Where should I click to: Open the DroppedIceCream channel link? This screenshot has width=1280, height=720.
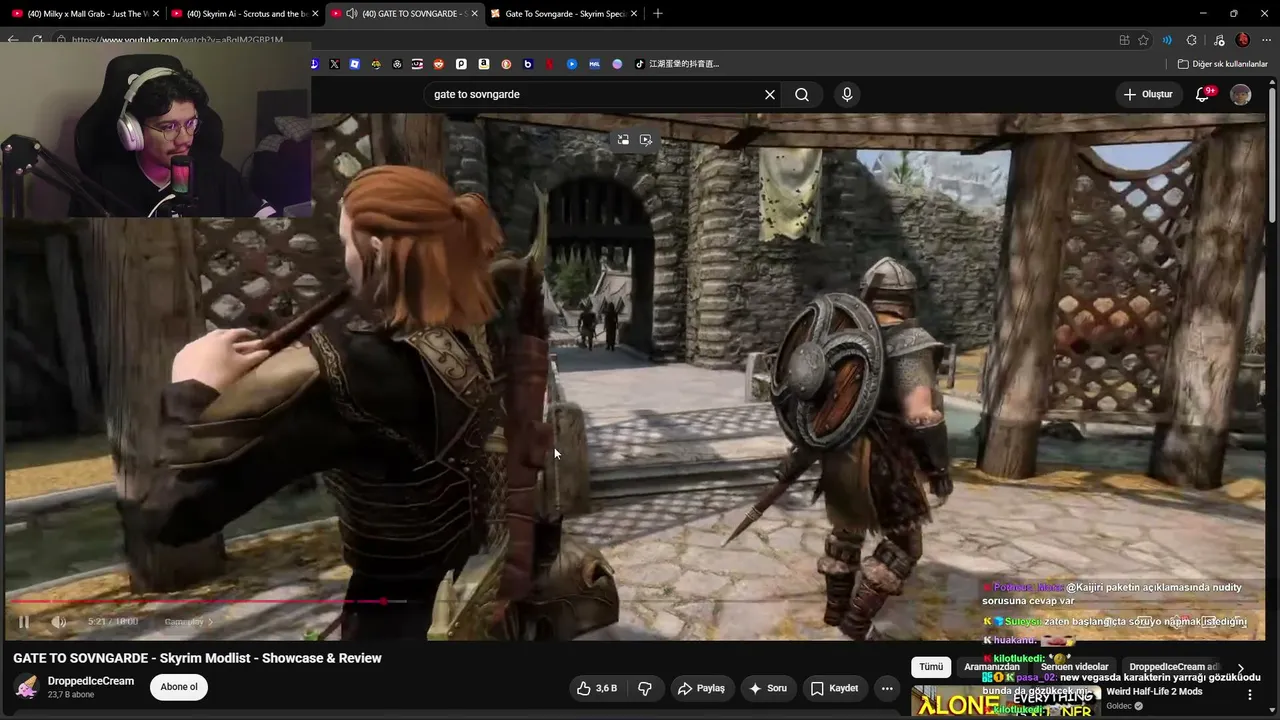pyautogui.click(x=91, y=681)
